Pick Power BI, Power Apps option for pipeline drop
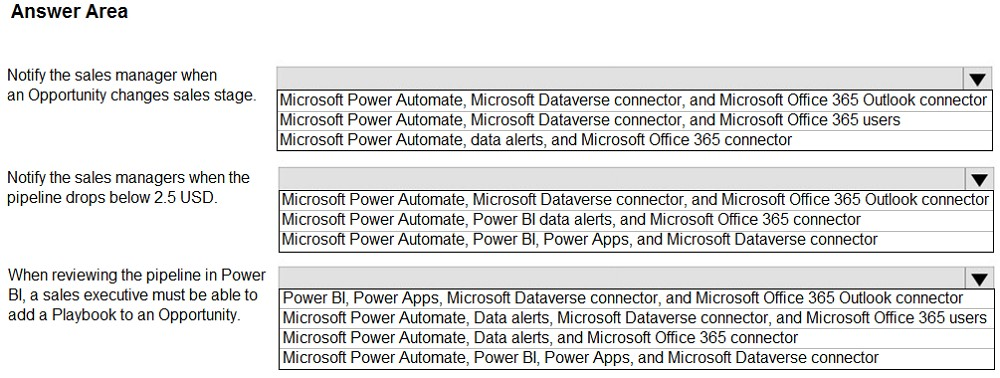This screenshot has width=1000, height=378. (635, 239)
